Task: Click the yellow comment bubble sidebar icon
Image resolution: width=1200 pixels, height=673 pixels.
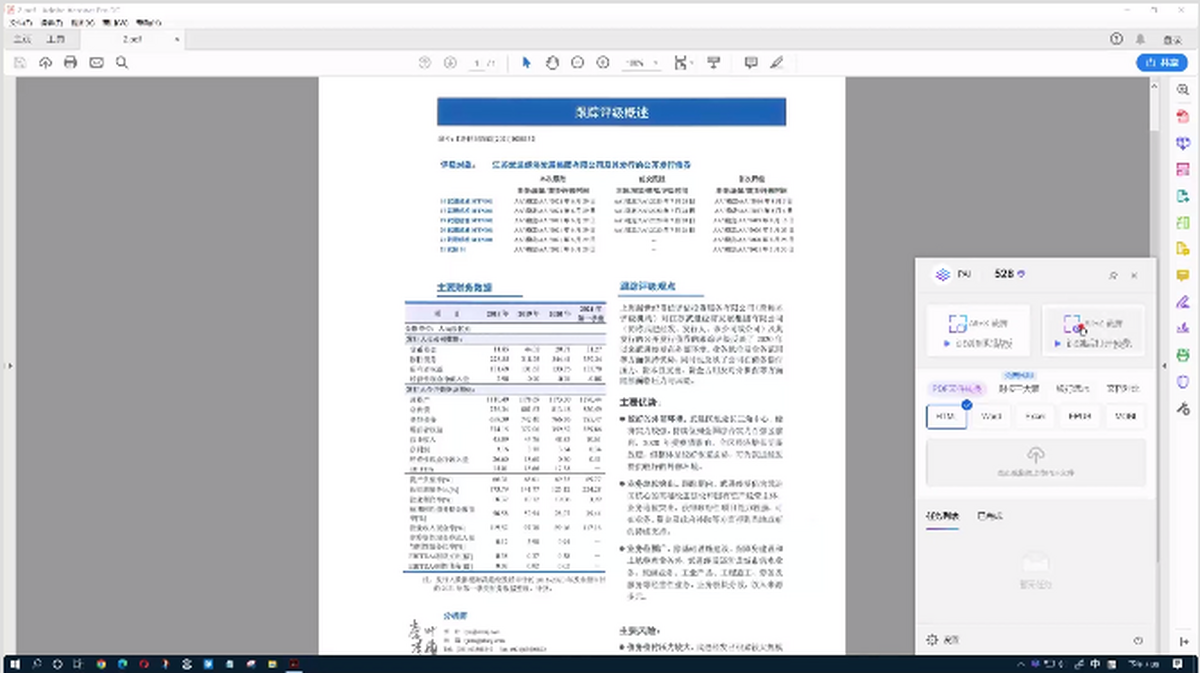Action: (x=1183, y=275)
